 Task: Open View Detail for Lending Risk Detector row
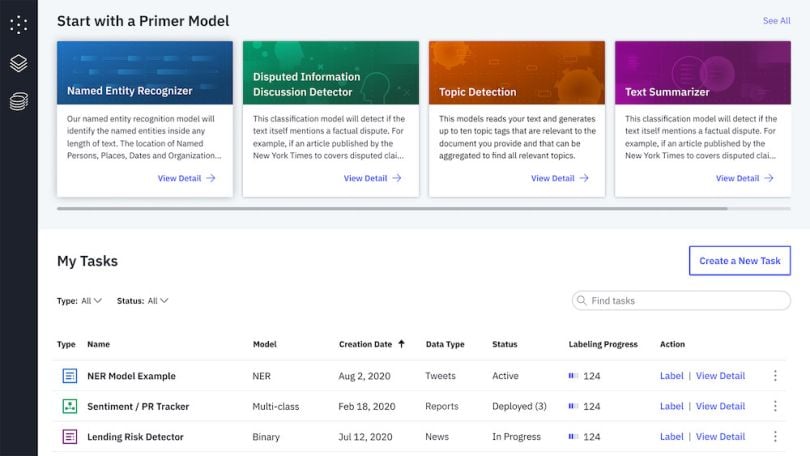coord(720,436)
